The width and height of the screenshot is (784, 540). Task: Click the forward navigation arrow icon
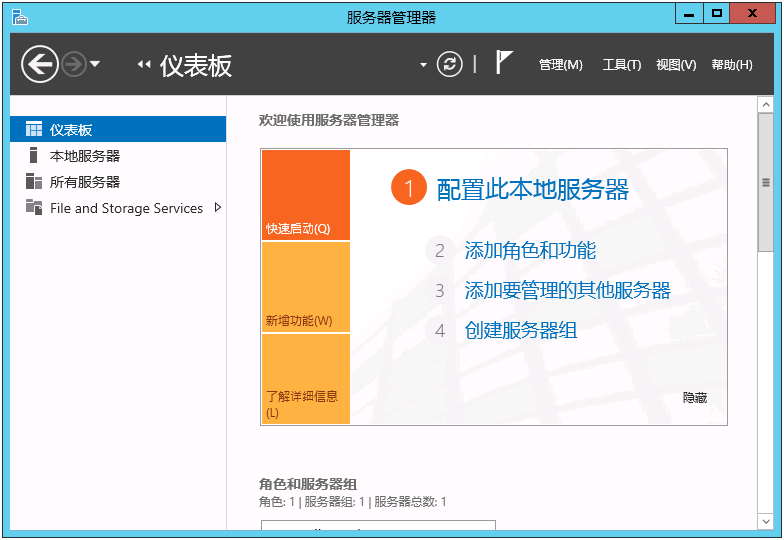[x=74, y=65]
